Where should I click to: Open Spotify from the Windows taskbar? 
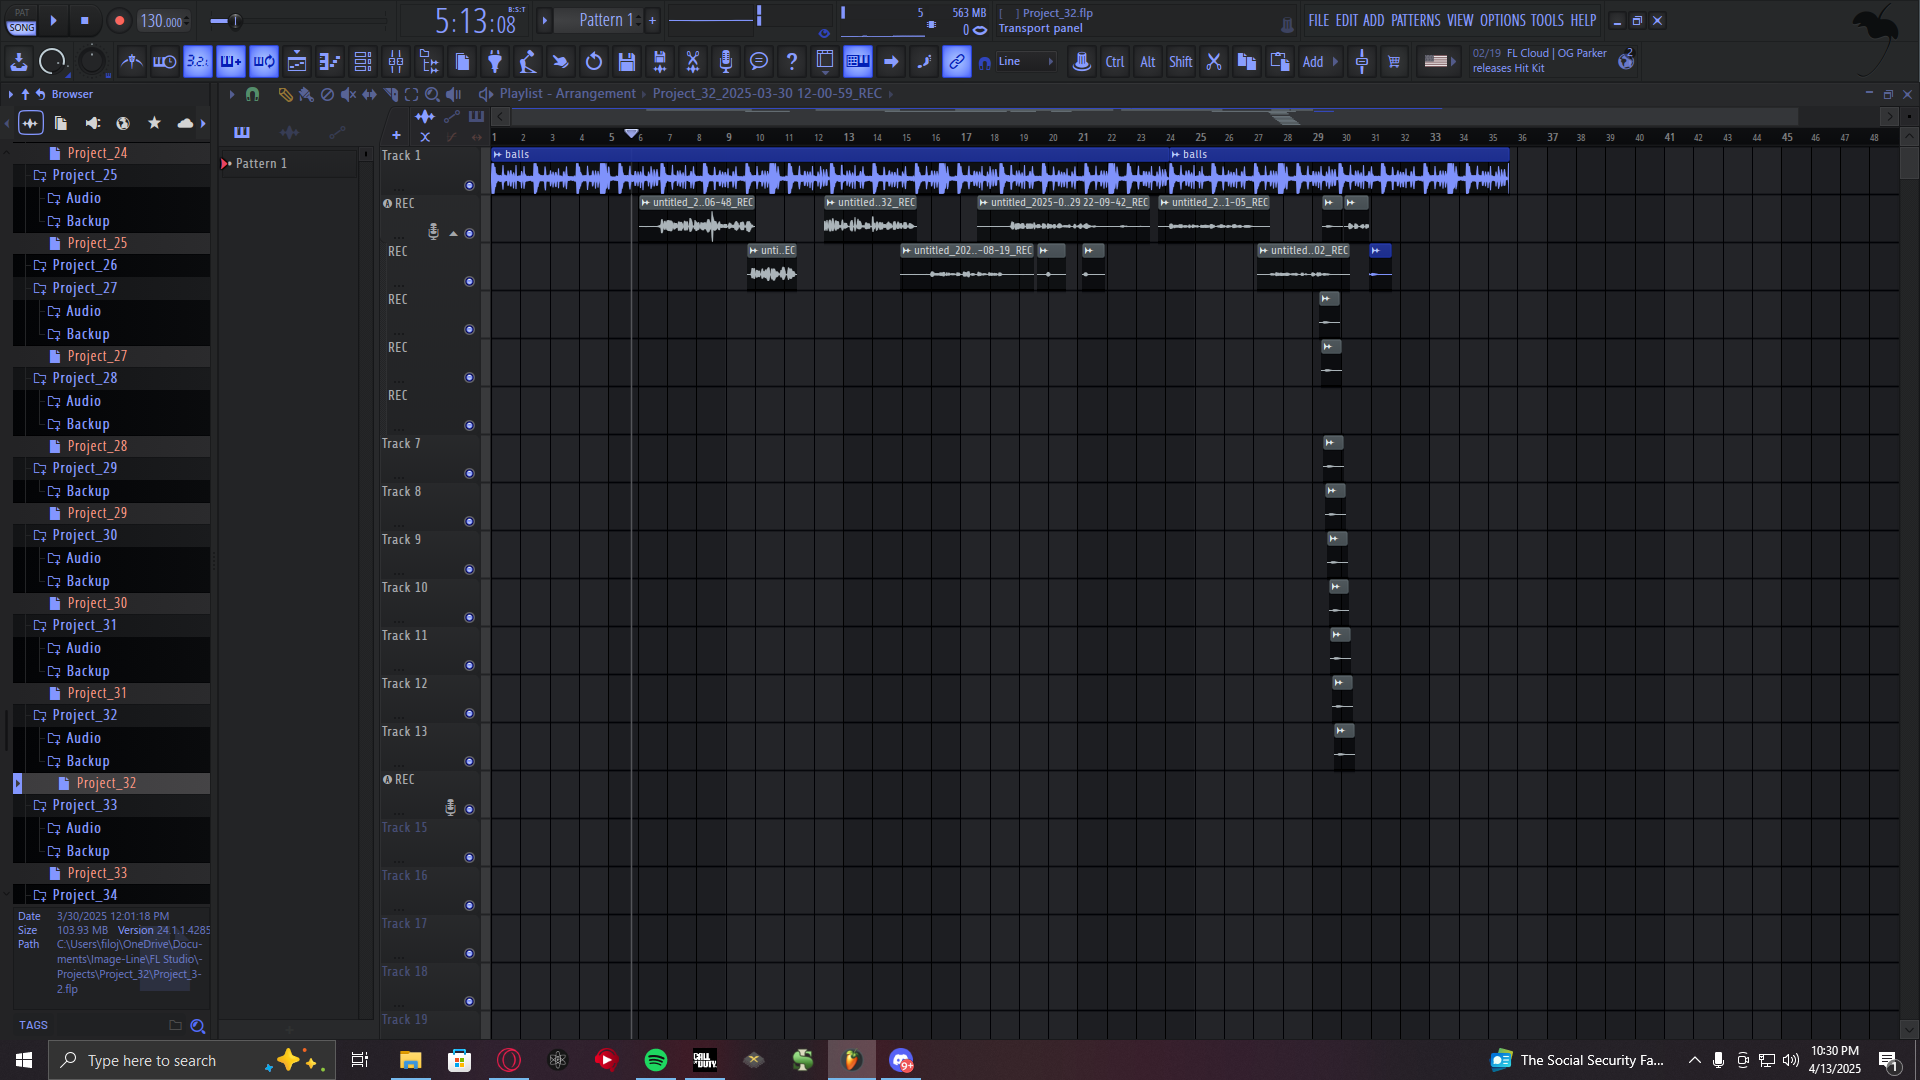coord(656,1061)
